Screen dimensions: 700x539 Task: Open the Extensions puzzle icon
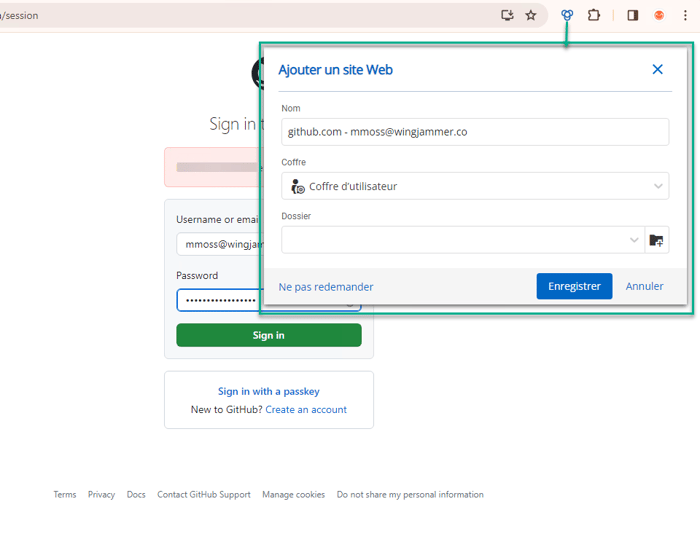coord(593,15)
